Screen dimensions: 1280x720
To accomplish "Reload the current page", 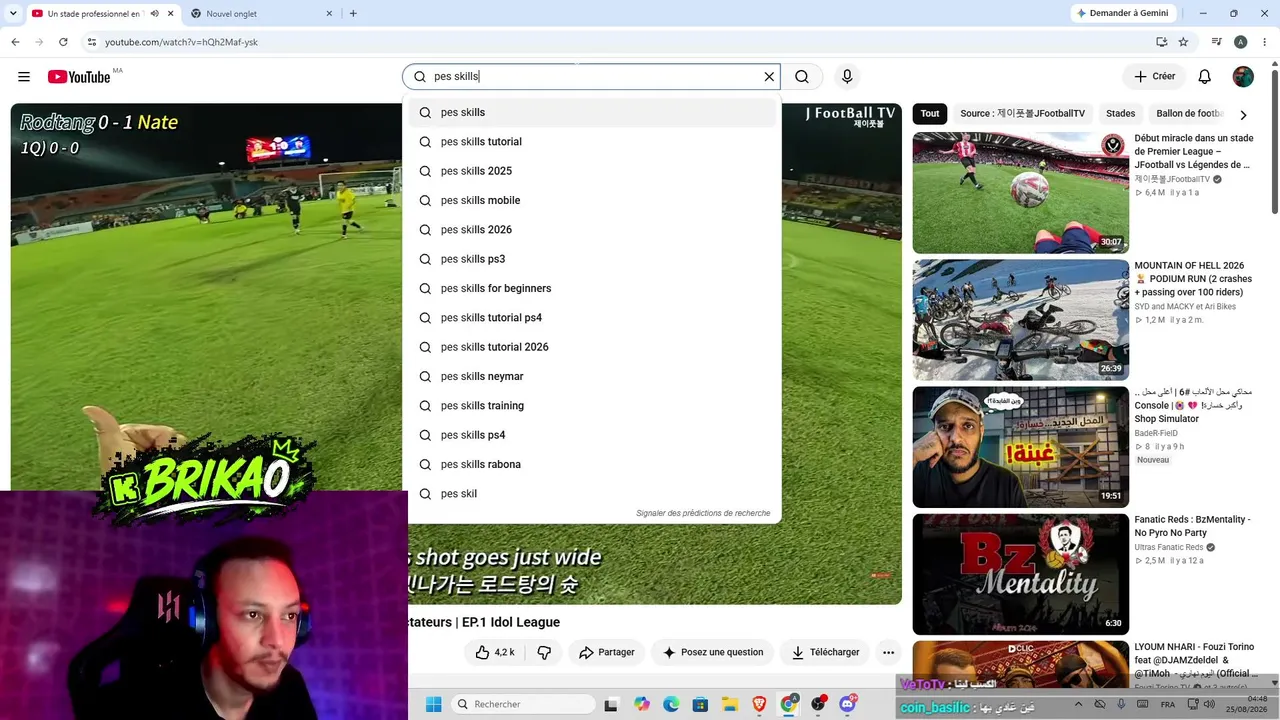I will [x=63, y=42].
